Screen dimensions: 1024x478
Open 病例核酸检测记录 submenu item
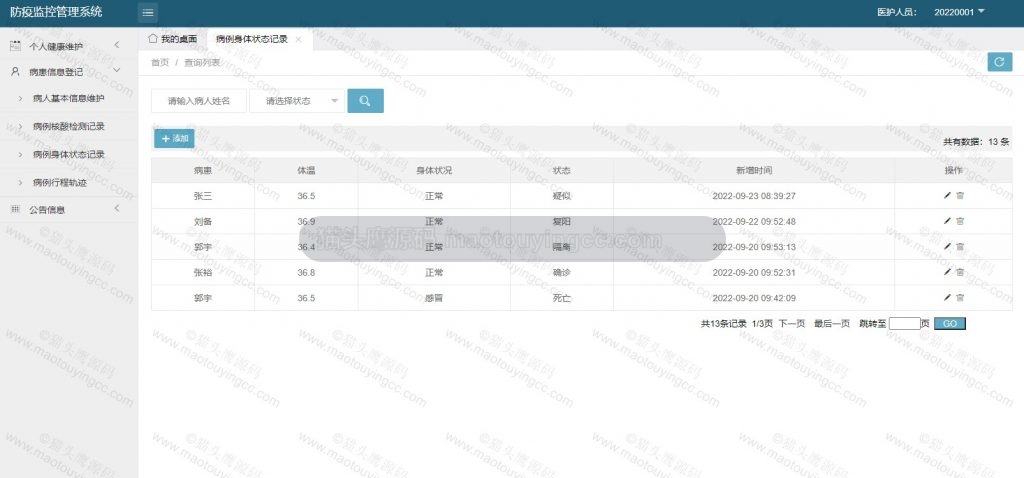point(69,126)
